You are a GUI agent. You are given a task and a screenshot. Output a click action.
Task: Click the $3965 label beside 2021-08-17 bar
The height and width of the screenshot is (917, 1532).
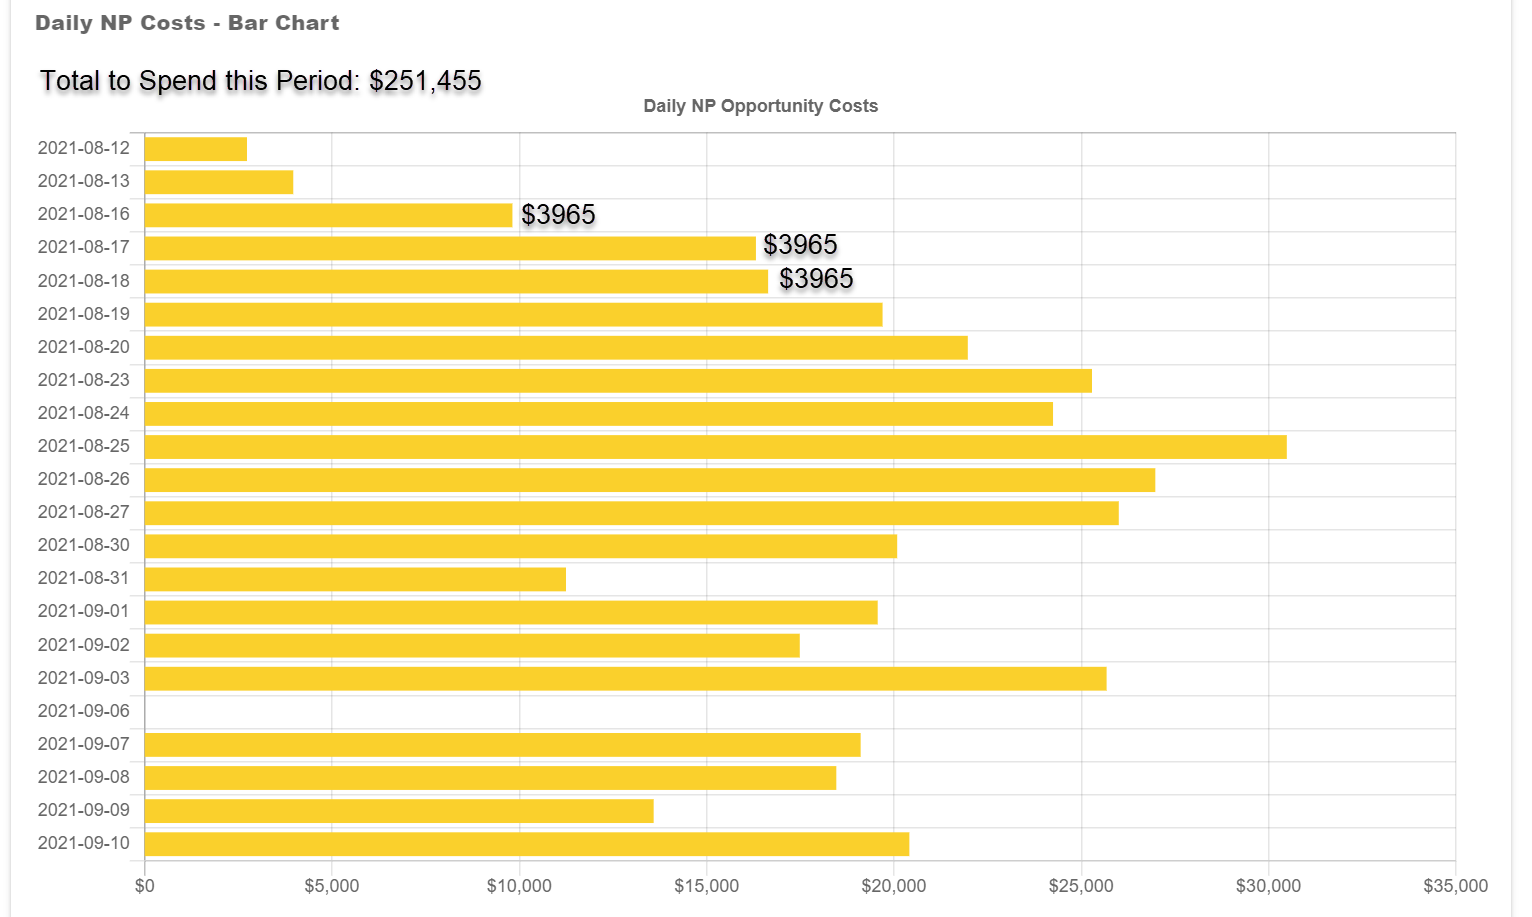coord(800,245)
